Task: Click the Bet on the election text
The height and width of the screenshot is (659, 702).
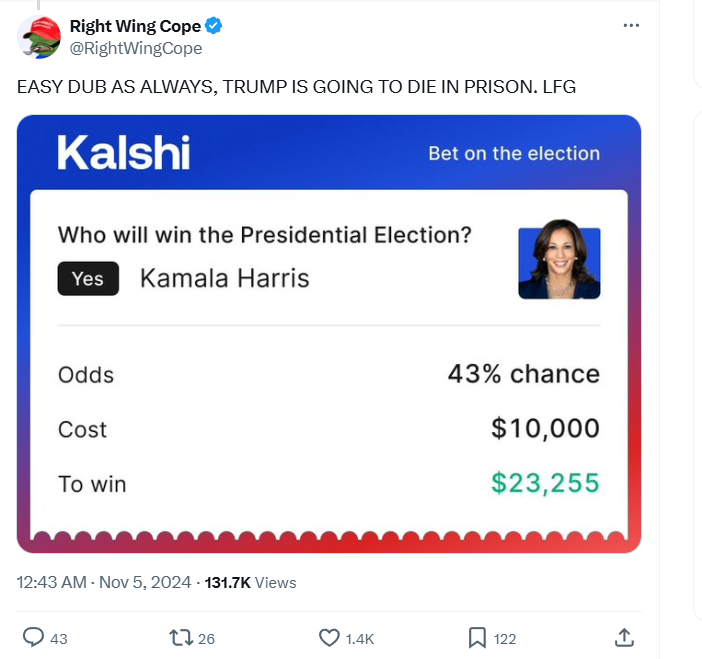Action: coord(514,153)
